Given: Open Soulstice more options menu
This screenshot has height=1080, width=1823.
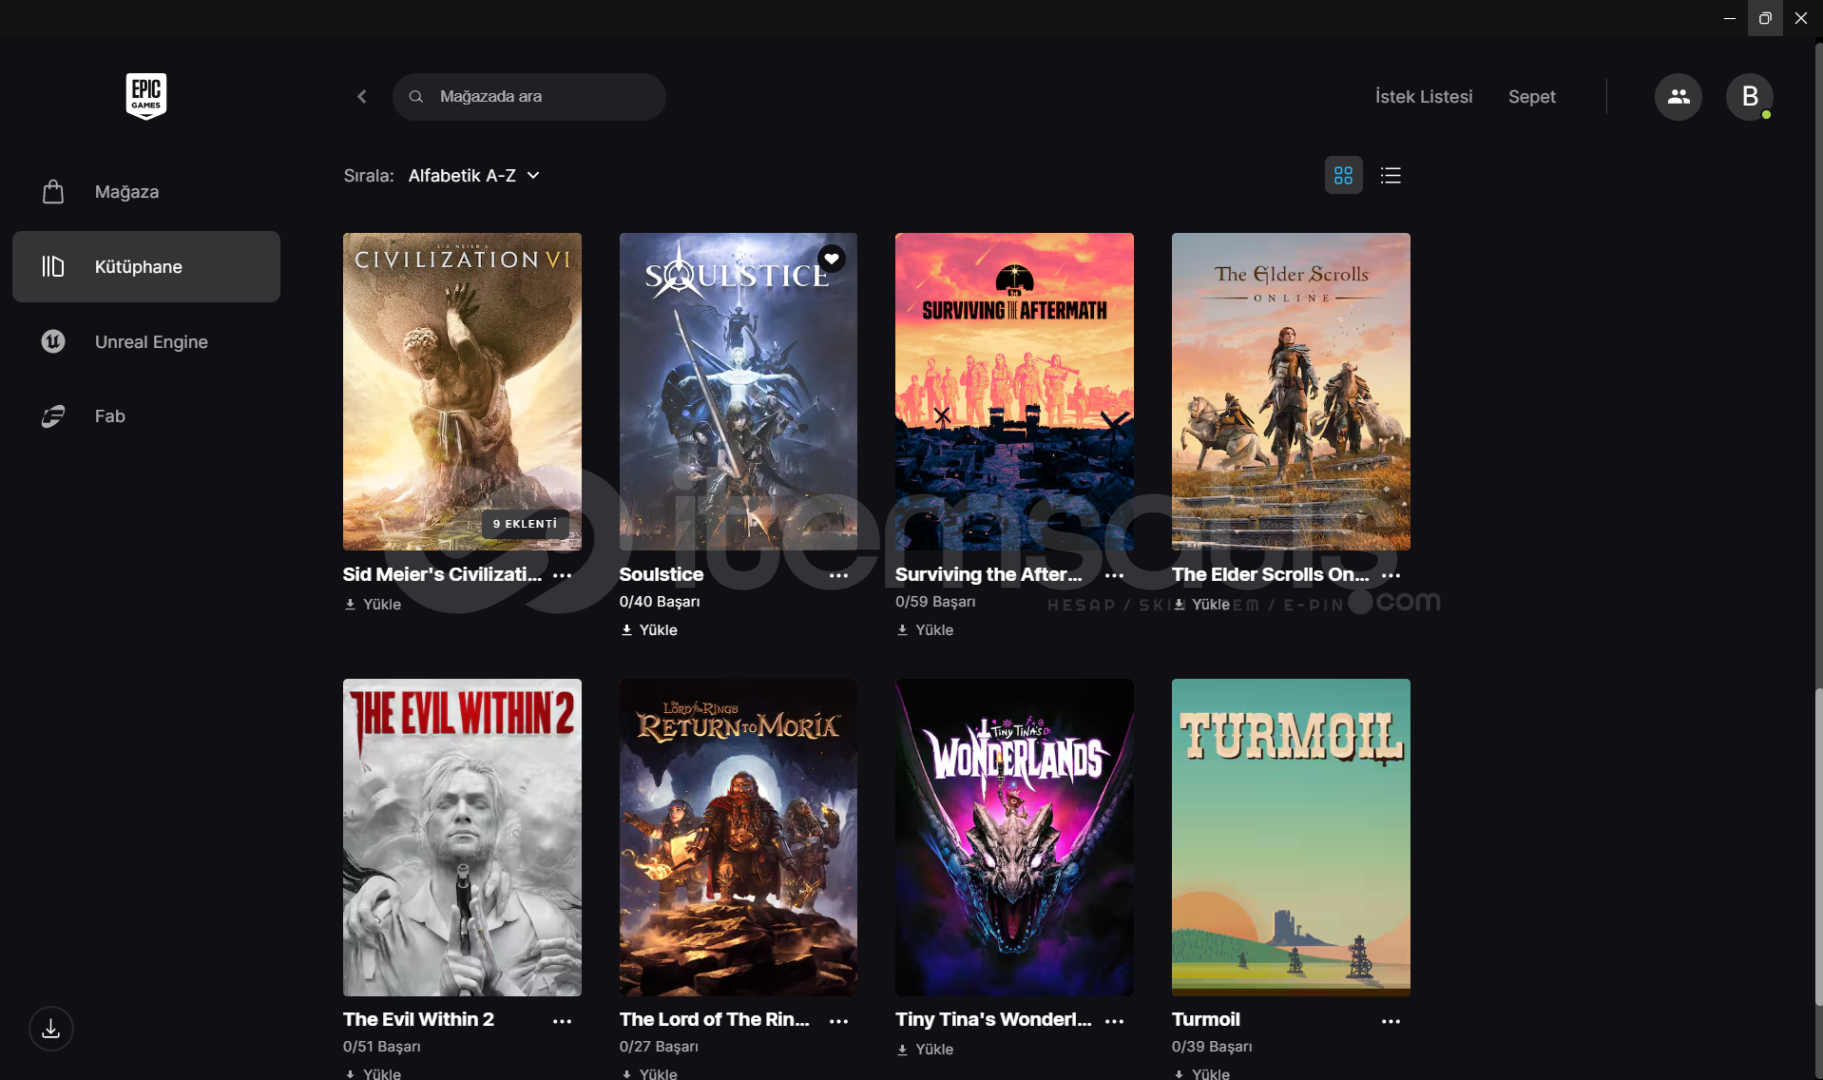Looking at the screenshot, I should coord(838,575).
